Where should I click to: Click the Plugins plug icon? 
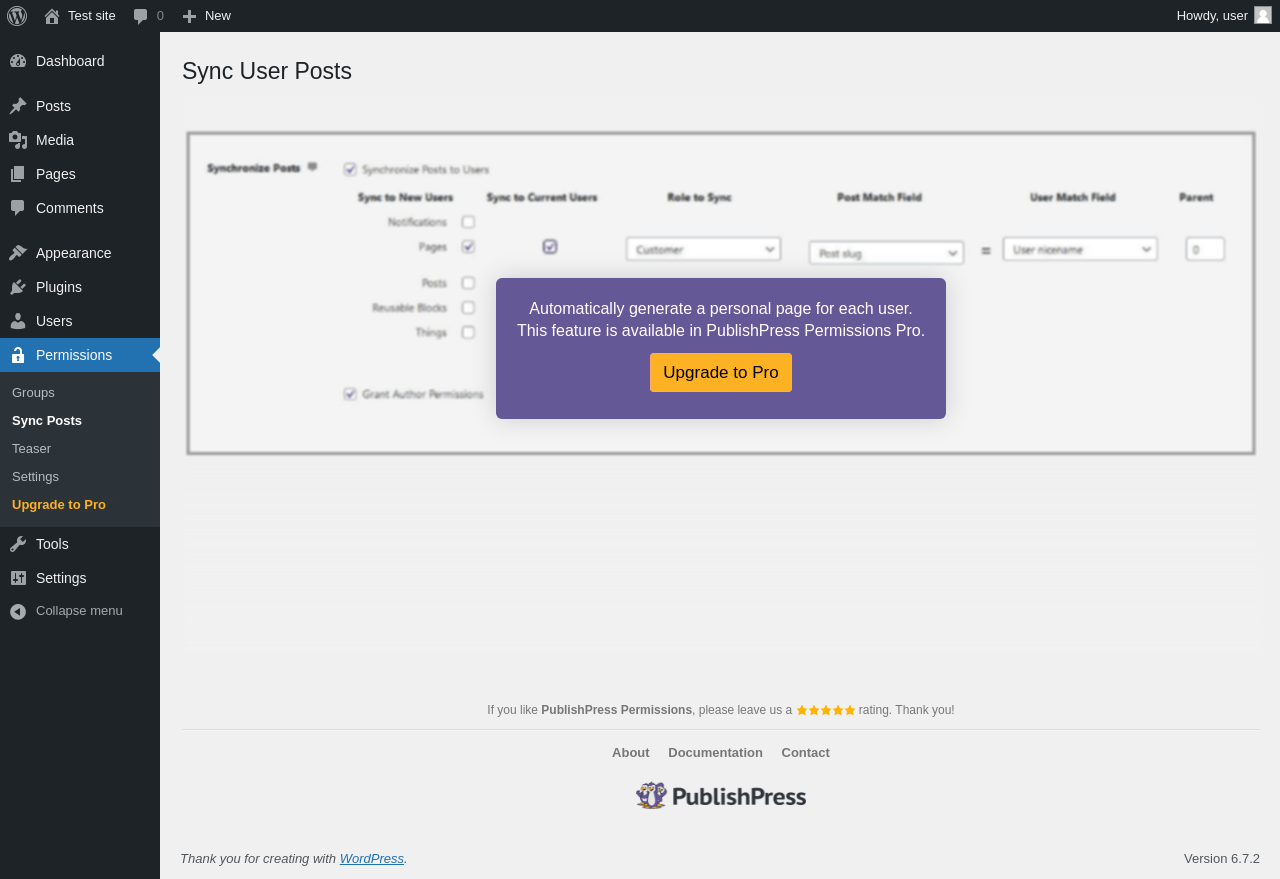[x=18, y=287]
